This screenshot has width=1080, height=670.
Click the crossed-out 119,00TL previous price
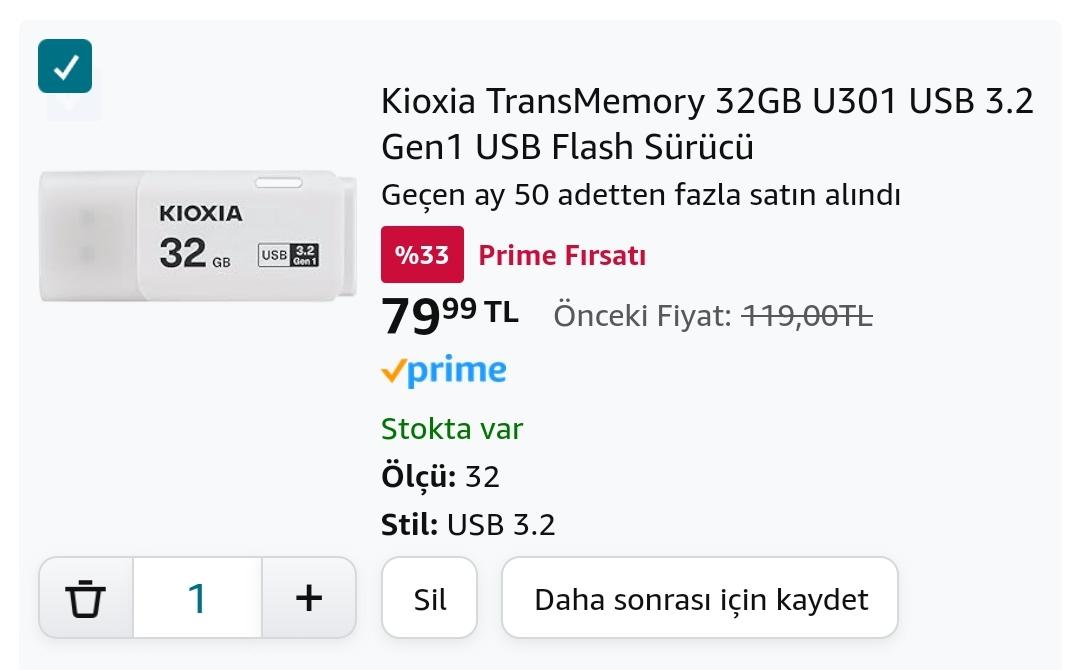[x=807, y=317]
